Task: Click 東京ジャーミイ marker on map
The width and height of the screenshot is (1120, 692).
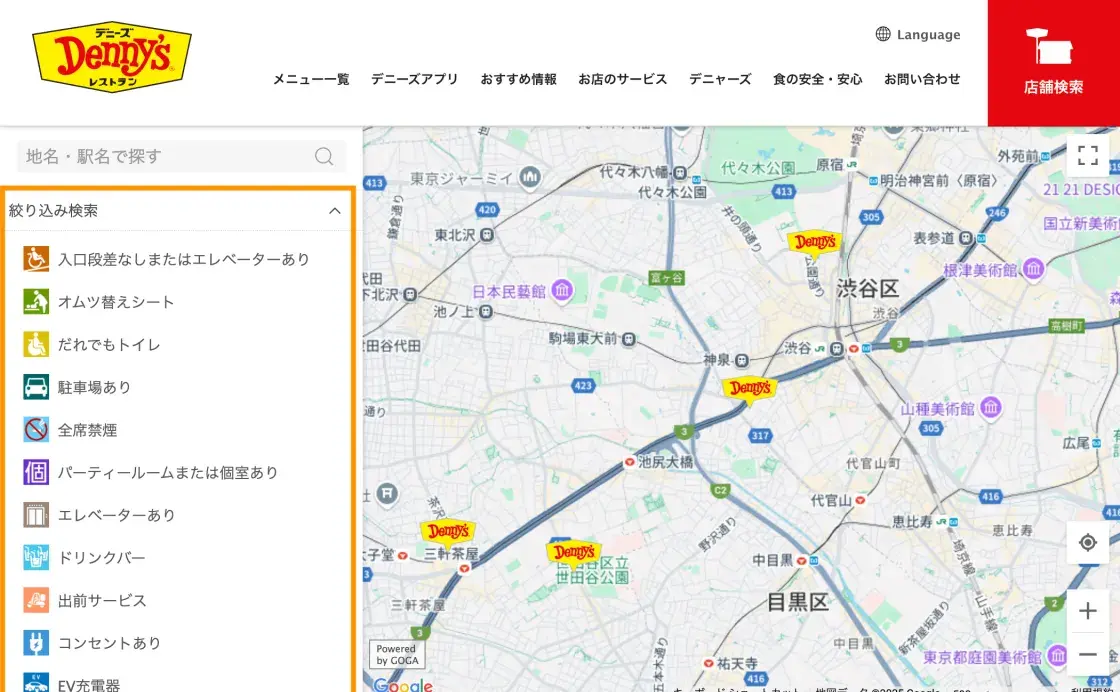Action: point(530,176)
